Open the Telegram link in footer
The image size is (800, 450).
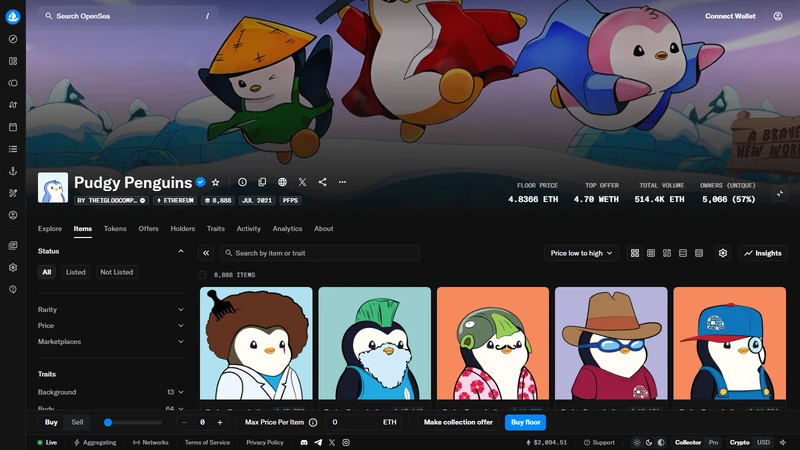tap(318, 442)
